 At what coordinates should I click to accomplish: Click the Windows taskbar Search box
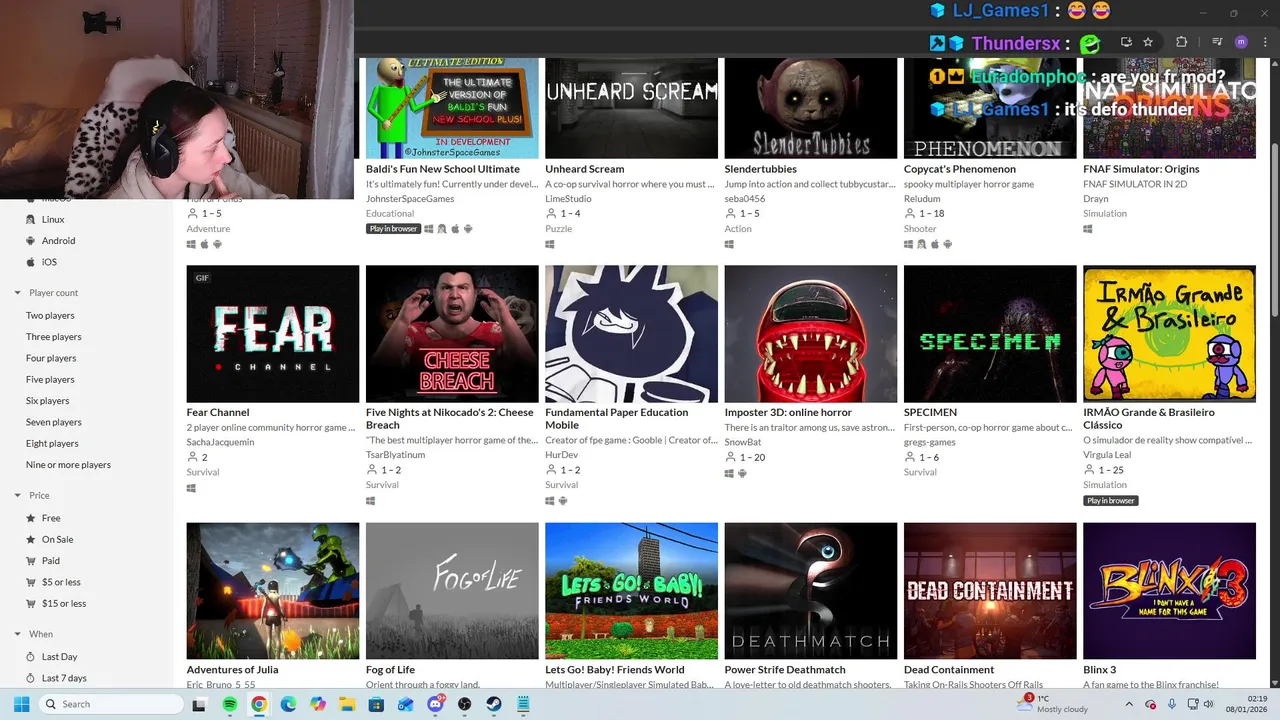pyautogui.click(x=111, y=704)
